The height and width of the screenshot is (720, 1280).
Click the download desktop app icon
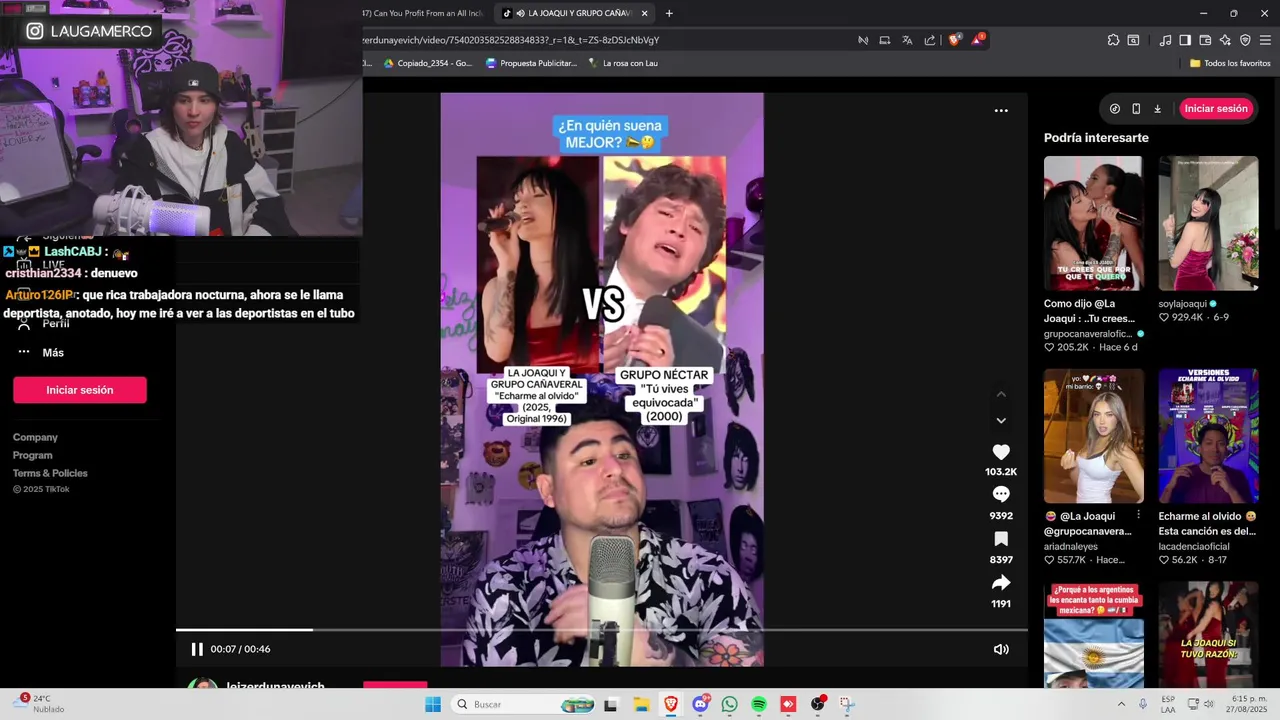pos(1157,108)
